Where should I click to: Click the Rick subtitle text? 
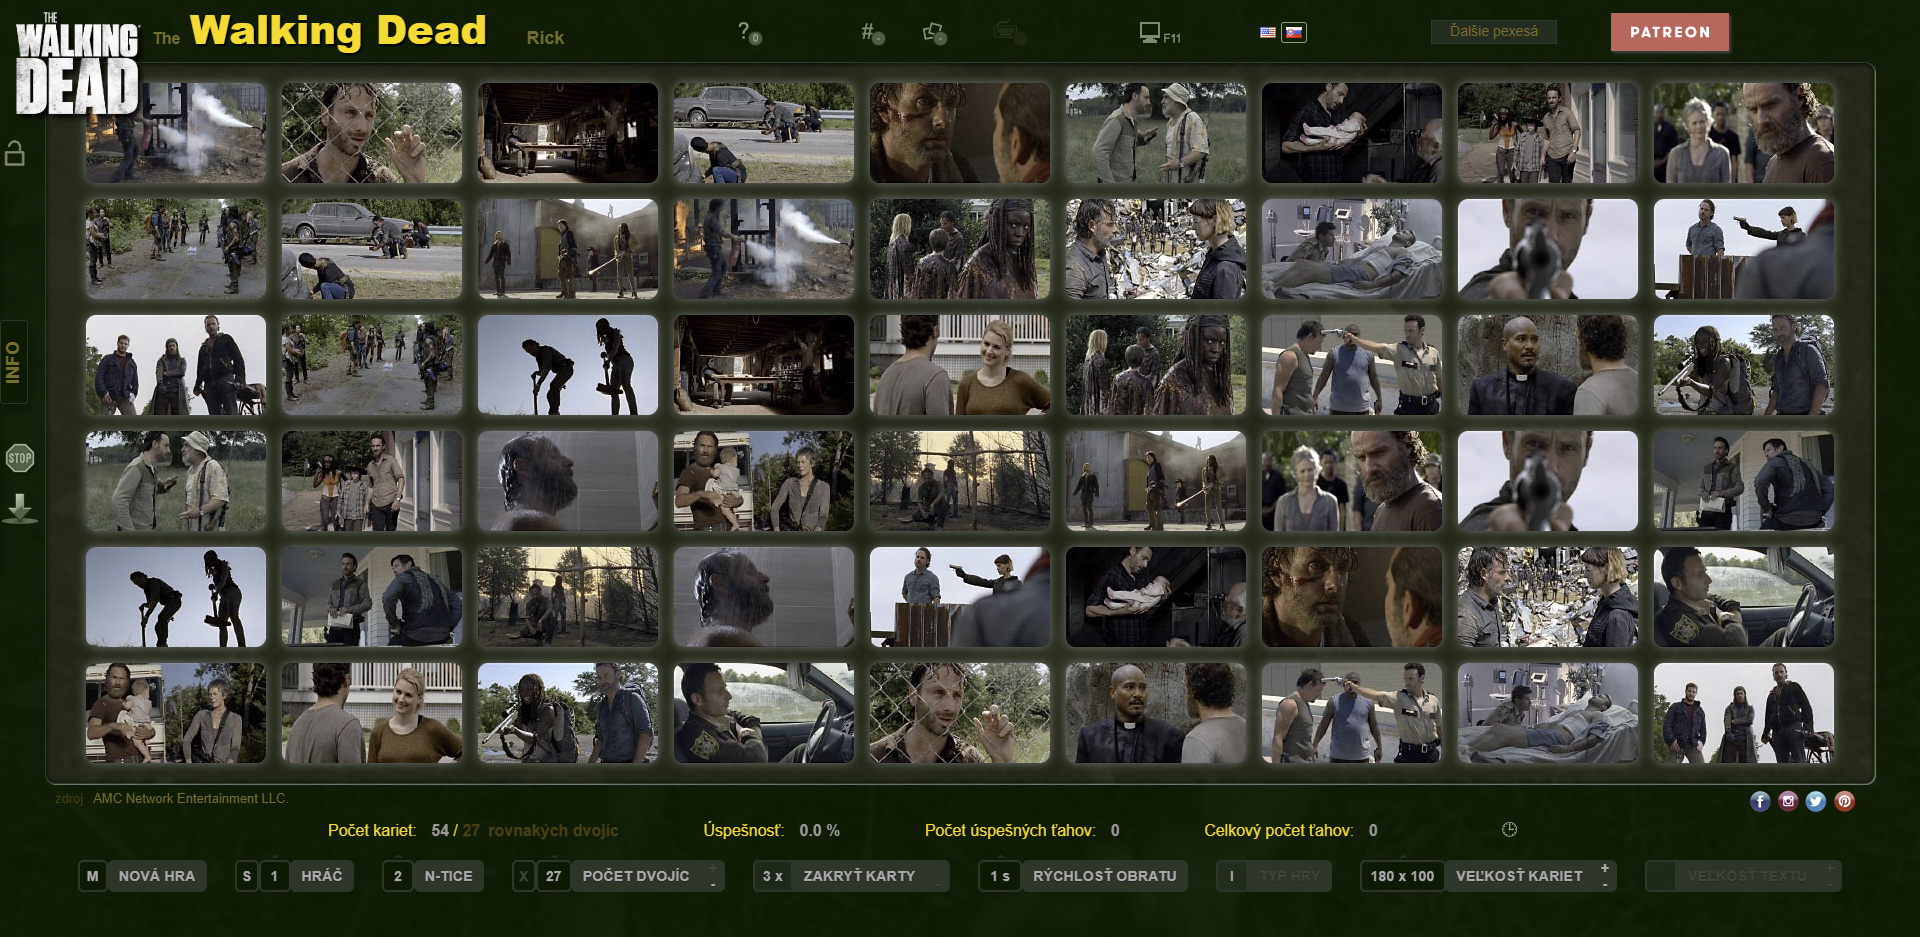[x=545, y=38]
